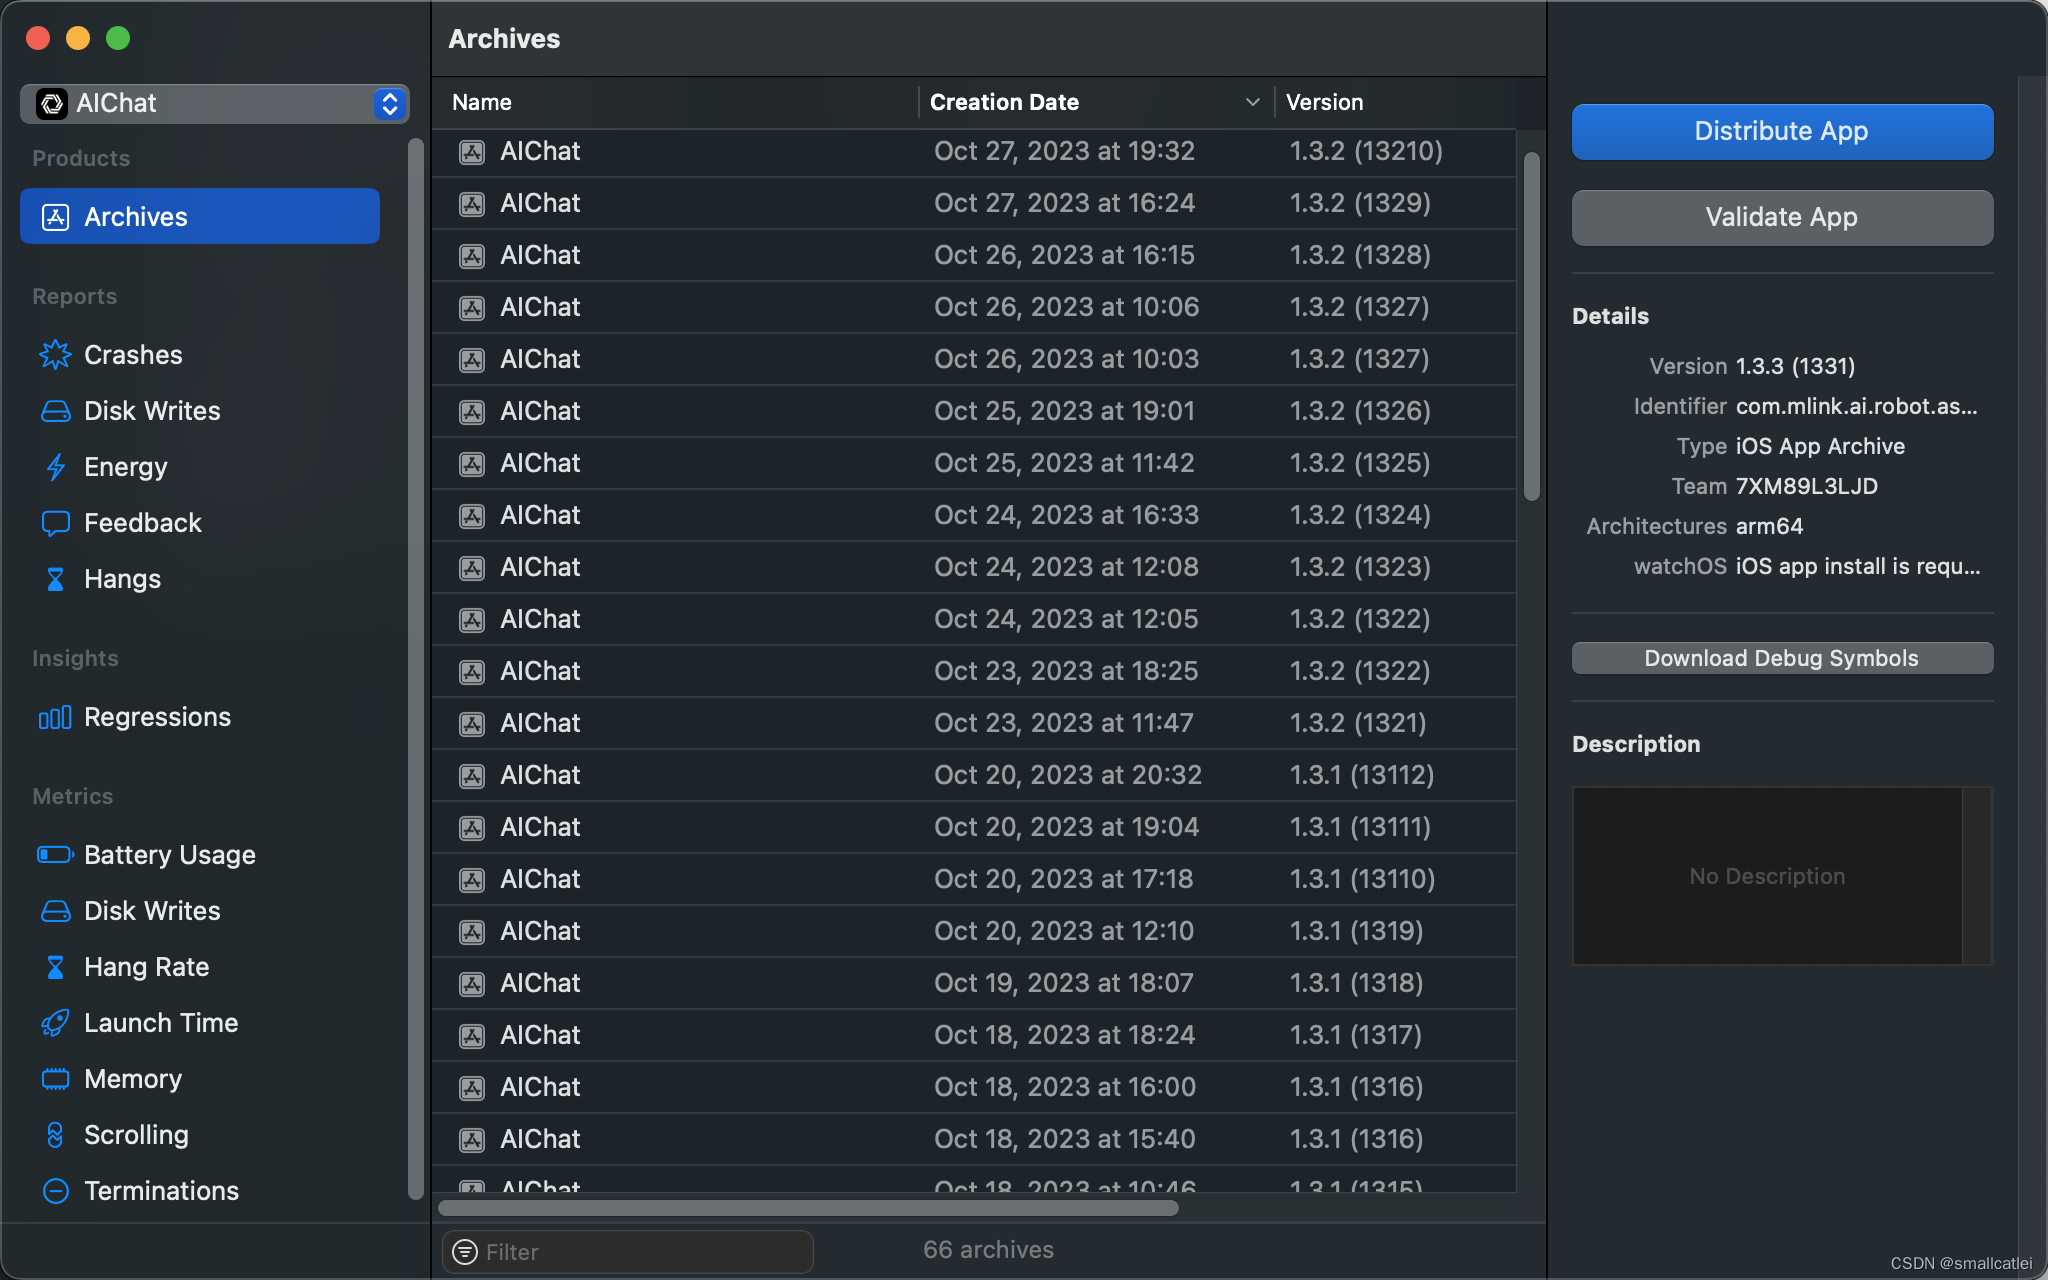This screenshot has height=1280, width=2048.
Task: Select 'Oct 26, 2023 at 10:03' row date
Action: coord(1066,359)
